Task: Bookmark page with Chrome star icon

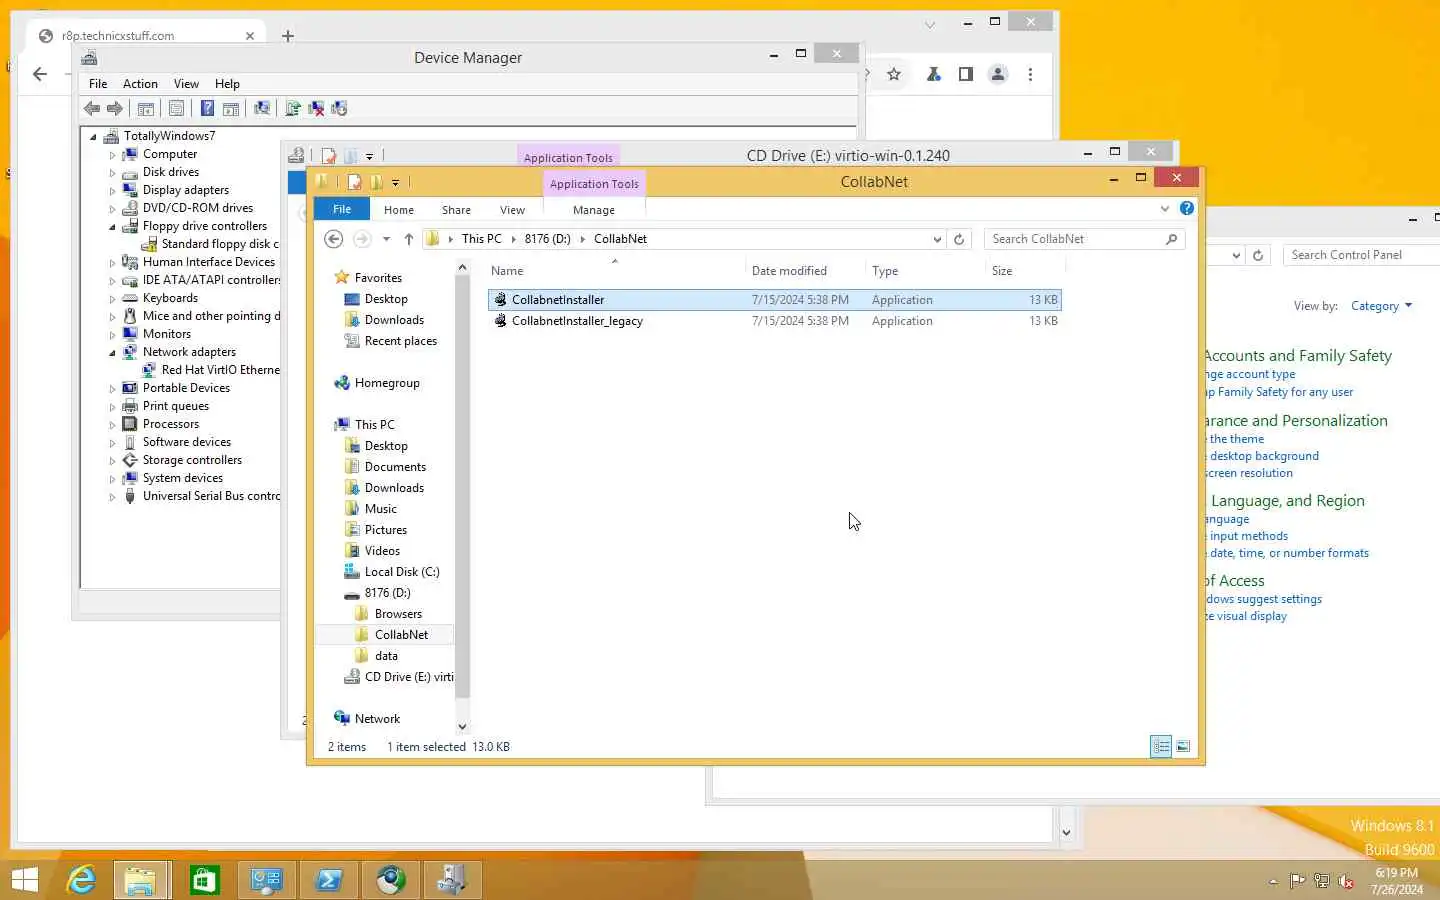Action: pyautogui.click(x=894, y=74)
